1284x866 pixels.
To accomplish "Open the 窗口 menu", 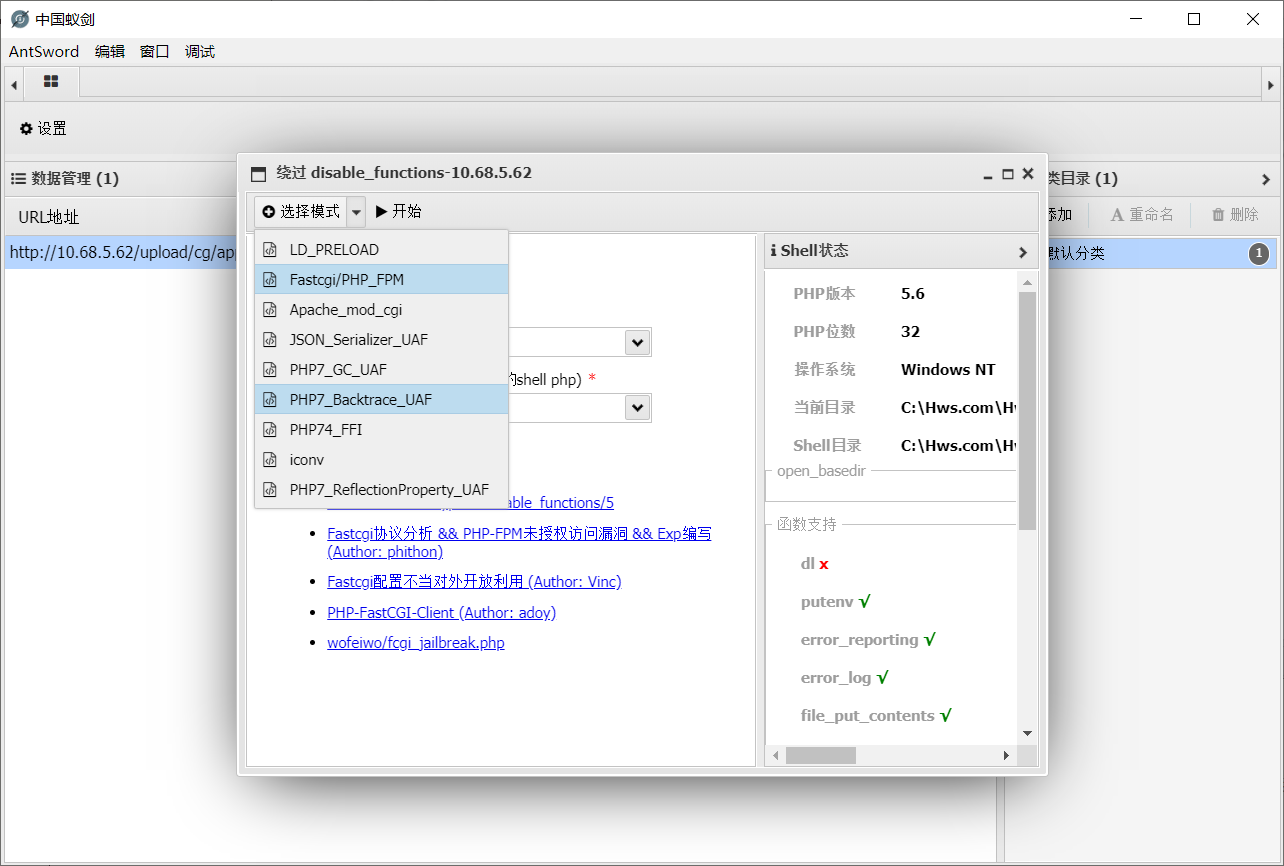I will pyautogui.click(x=155, y=52).
